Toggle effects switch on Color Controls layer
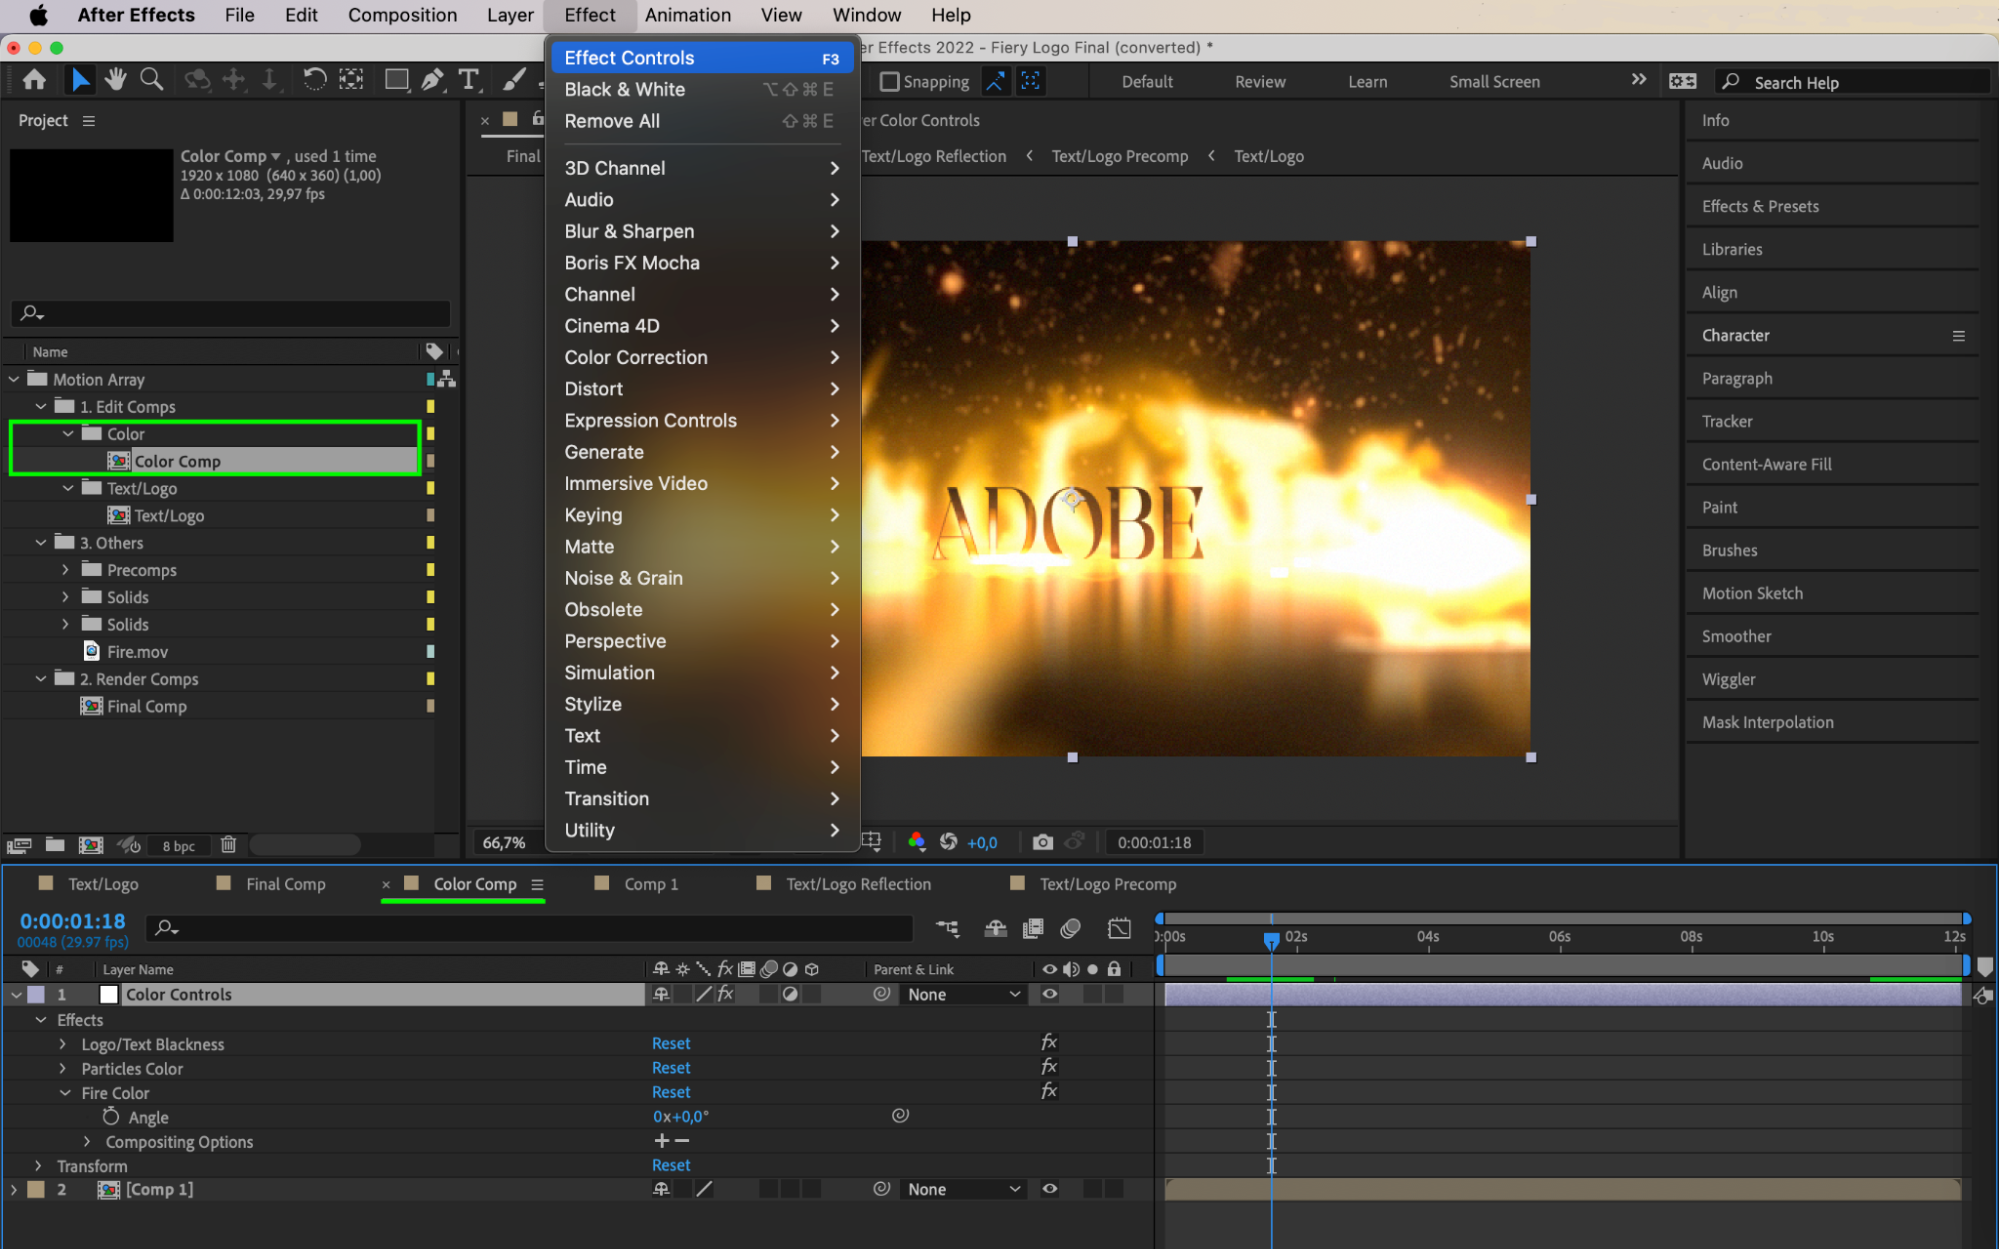Screen dimensions: 1999x1250 pyautogui.click(x=726, y=994)
